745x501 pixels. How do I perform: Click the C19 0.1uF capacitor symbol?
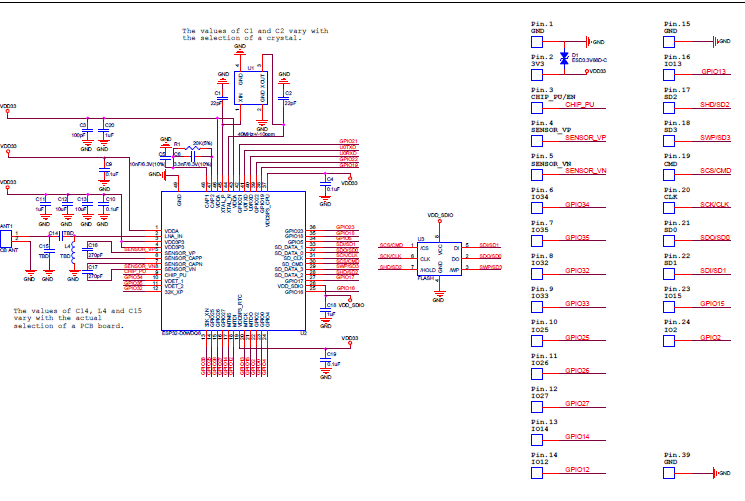tap(325, 360)
